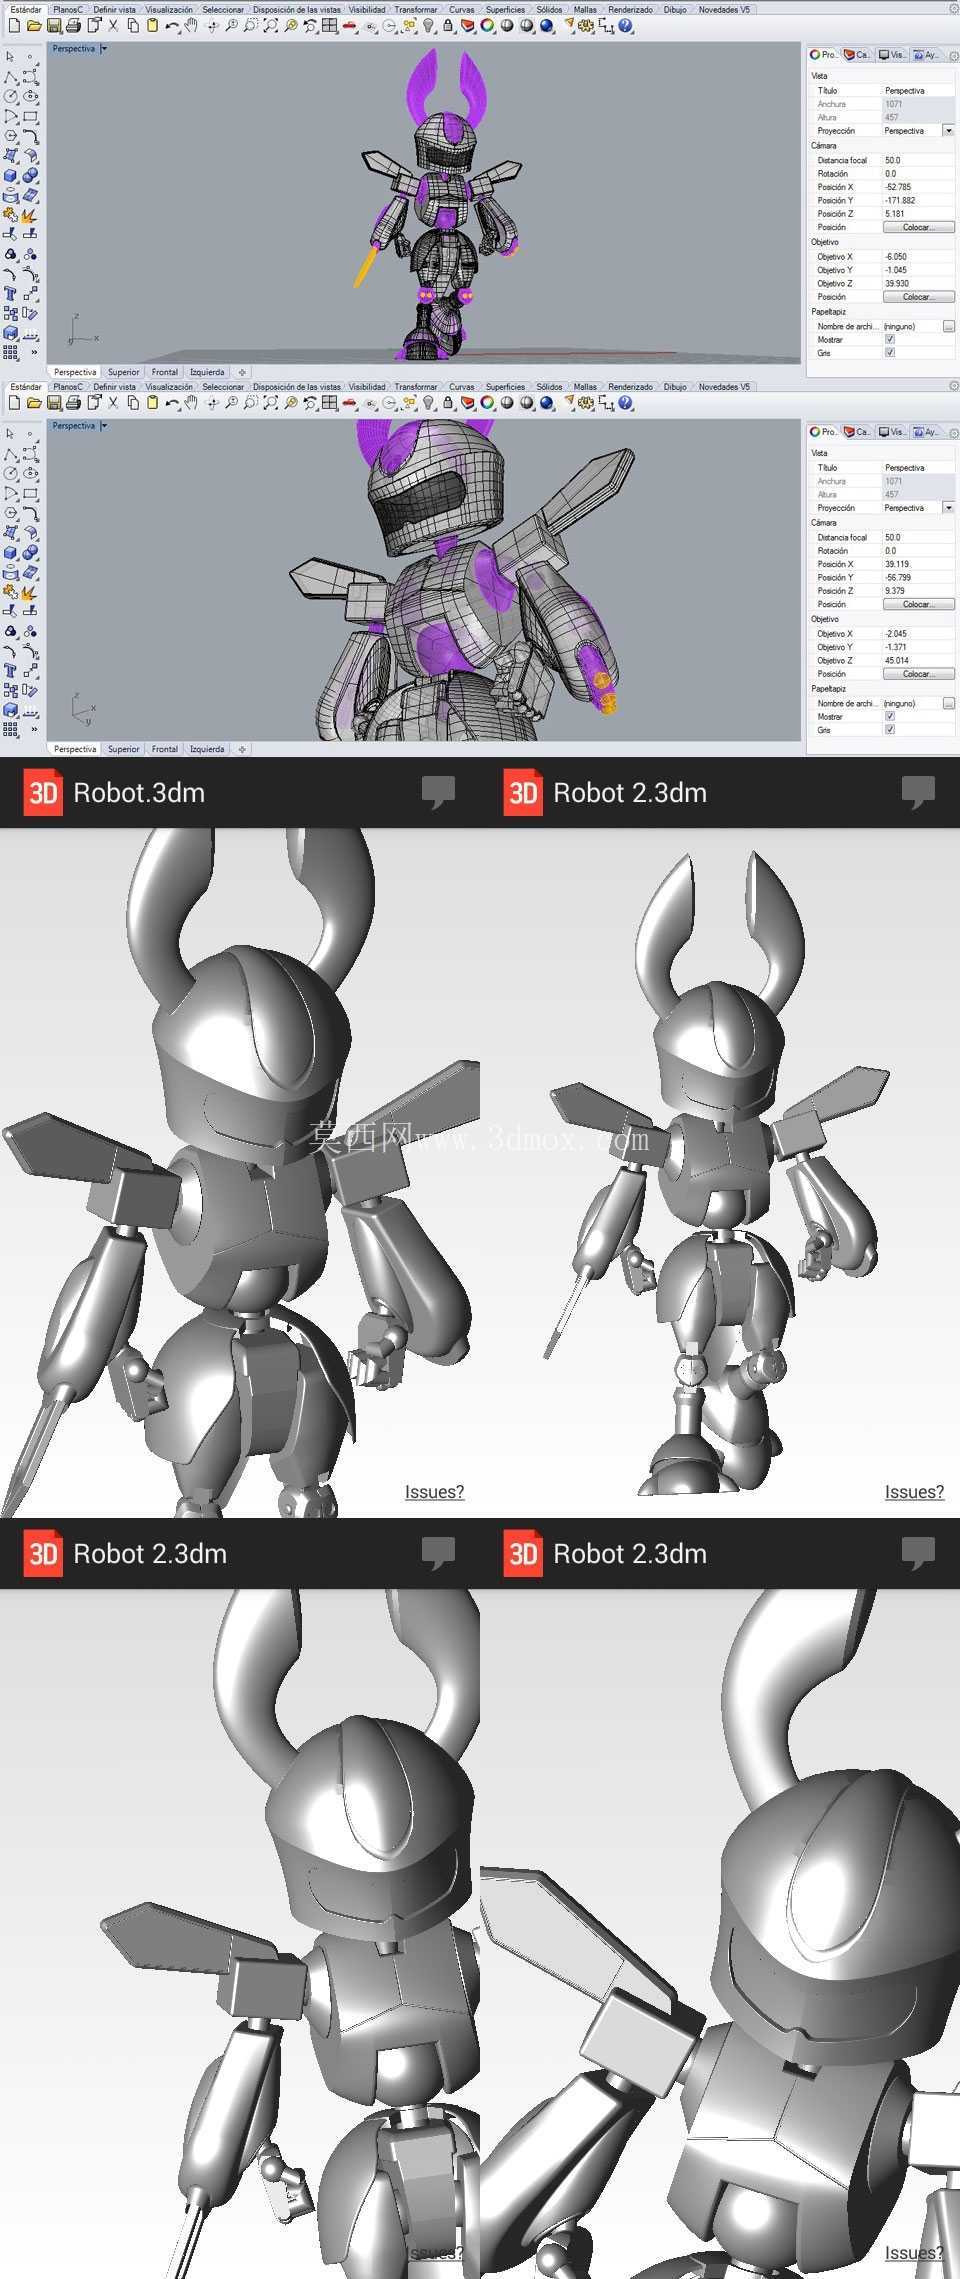Browse wallpaper file button in upper panel
The width and height of the screenshot is (960, 2279).
click(x=949, y=326)
